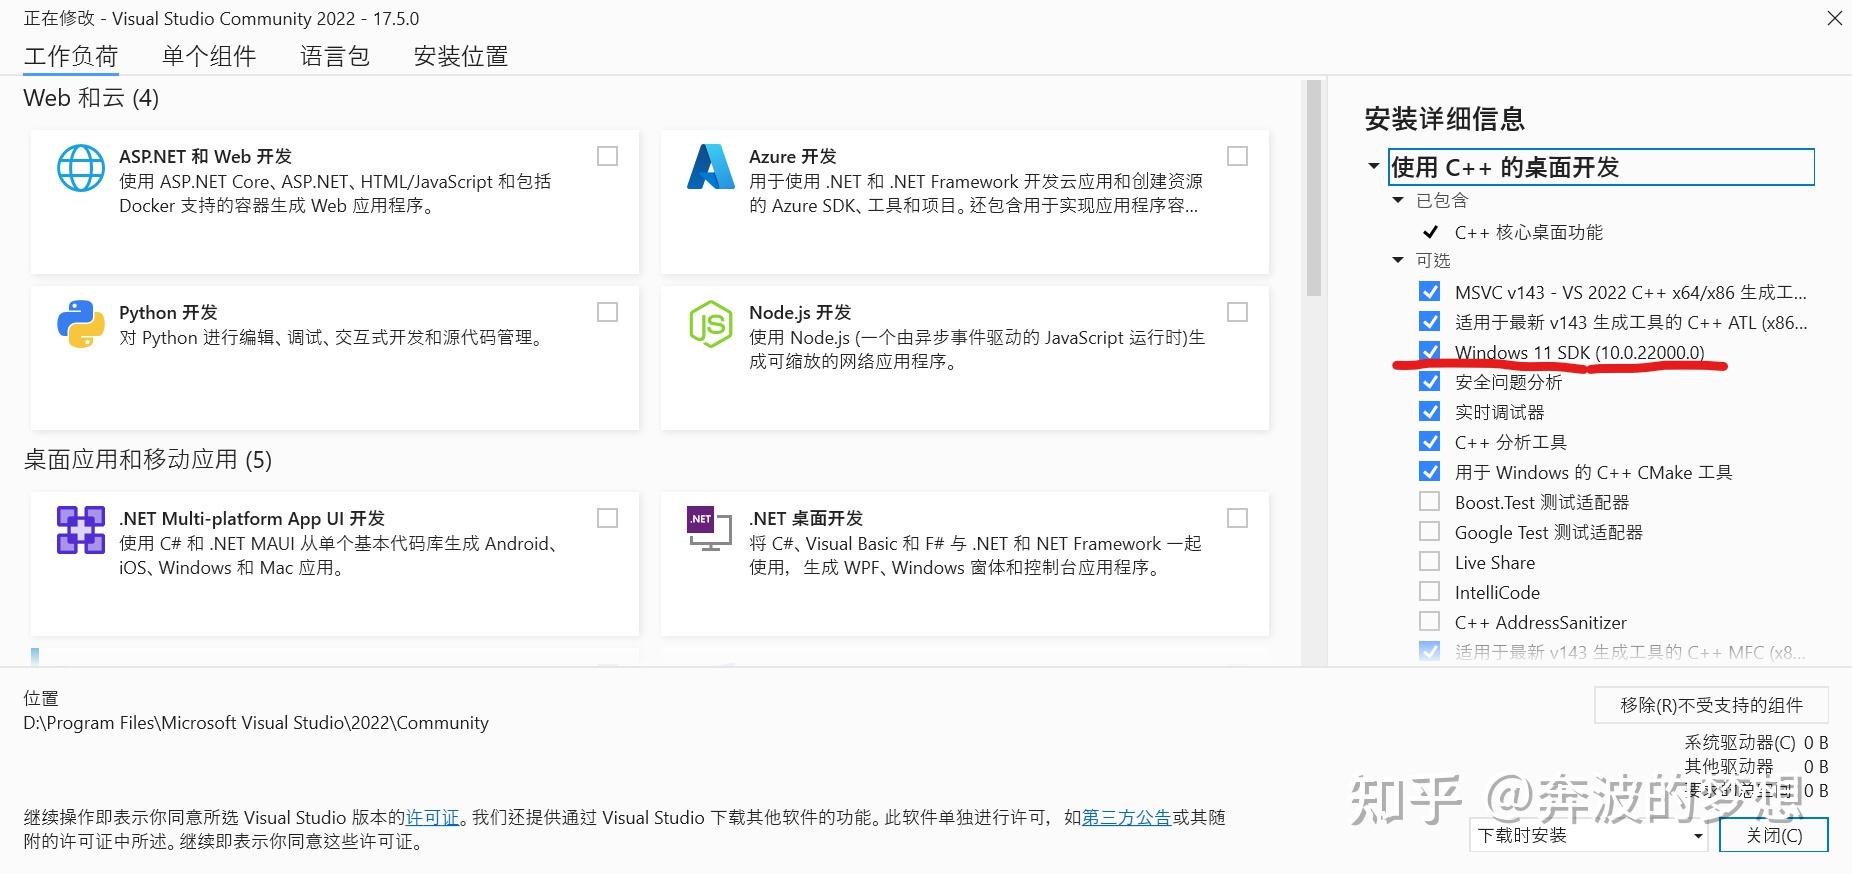Open the 下载时安装 install mode dropdown

click(x=1588, y=835)
